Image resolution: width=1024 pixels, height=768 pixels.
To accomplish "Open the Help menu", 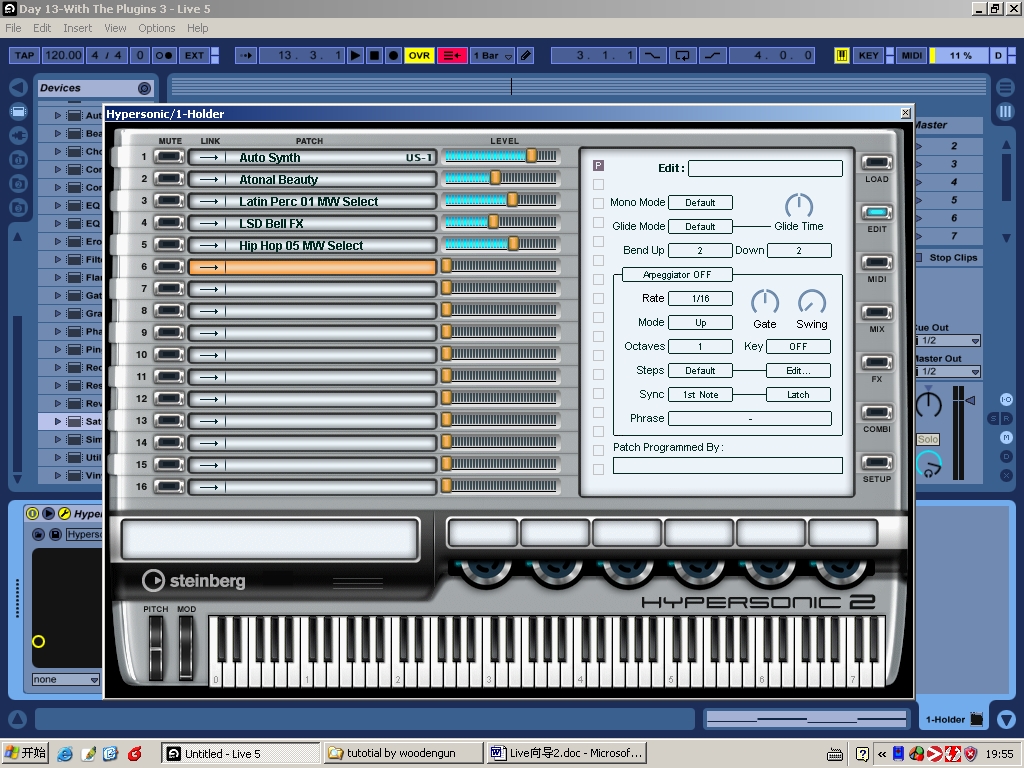I will (x=197, y=28).
